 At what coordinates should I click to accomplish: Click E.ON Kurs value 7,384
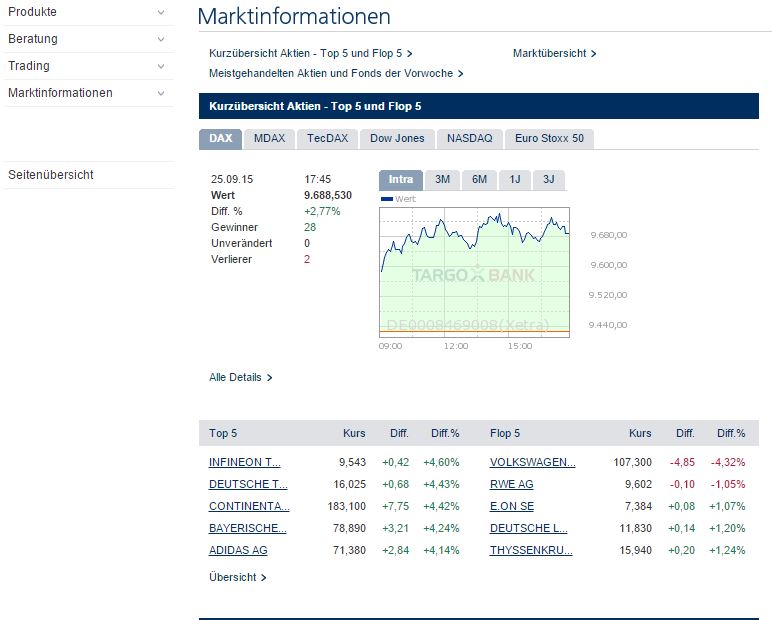pos(638,506)
